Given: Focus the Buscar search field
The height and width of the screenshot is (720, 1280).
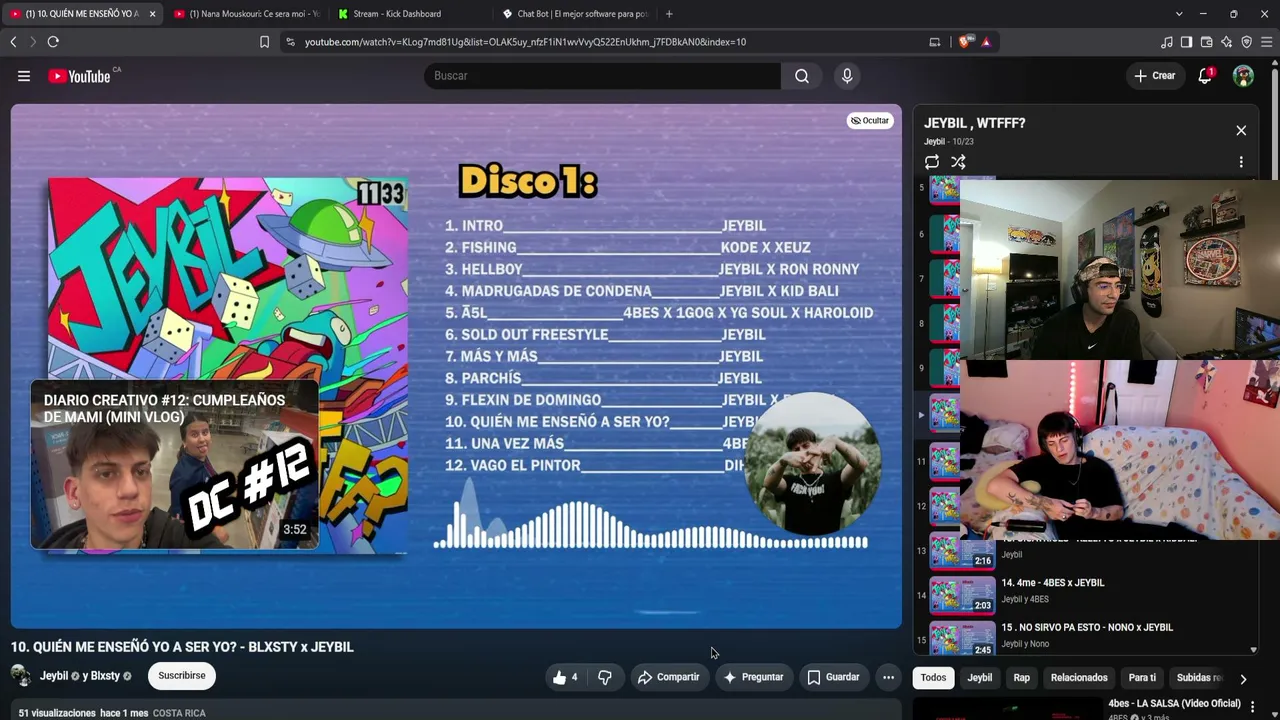Looking at the screenshot, I should (603, 76).
